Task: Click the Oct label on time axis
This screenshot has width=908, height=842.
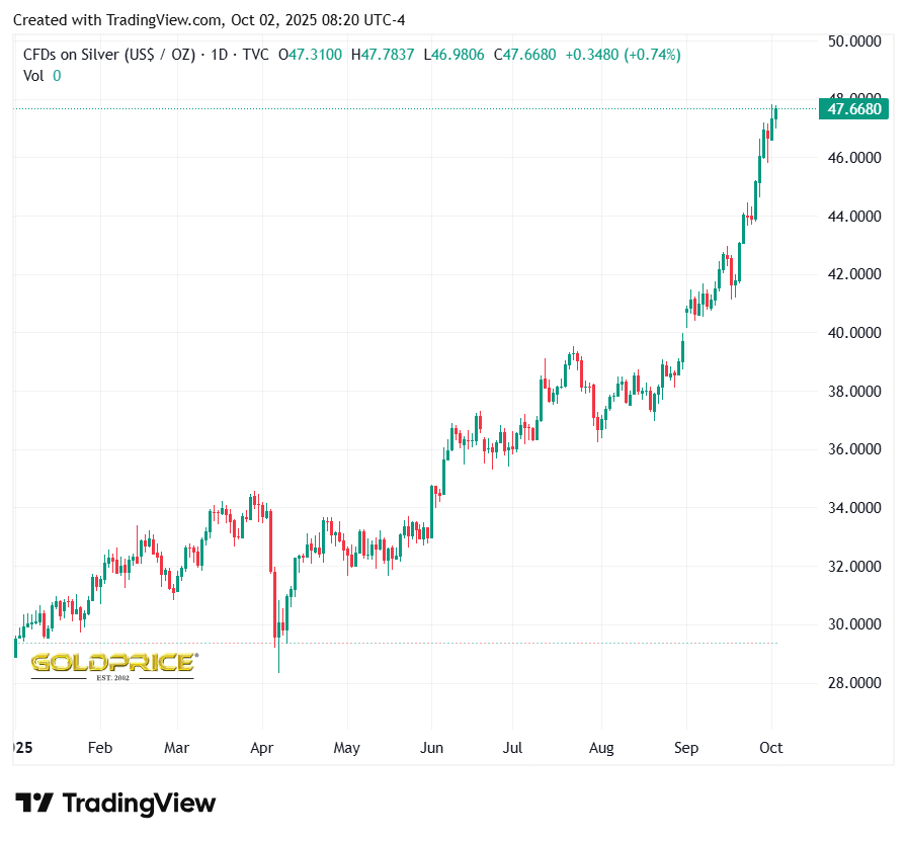Action: pyautogui.click(x=771, y=748)
